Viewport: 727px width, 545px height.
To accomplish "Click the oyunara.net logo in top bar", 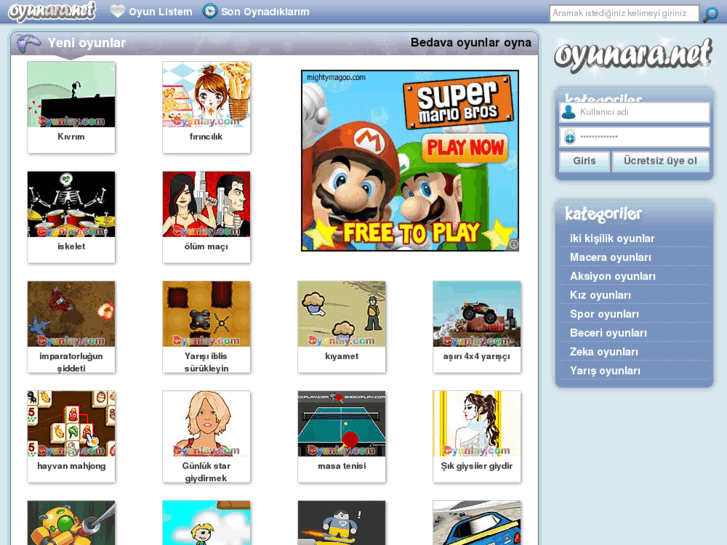I will click(x=52, y=11).
